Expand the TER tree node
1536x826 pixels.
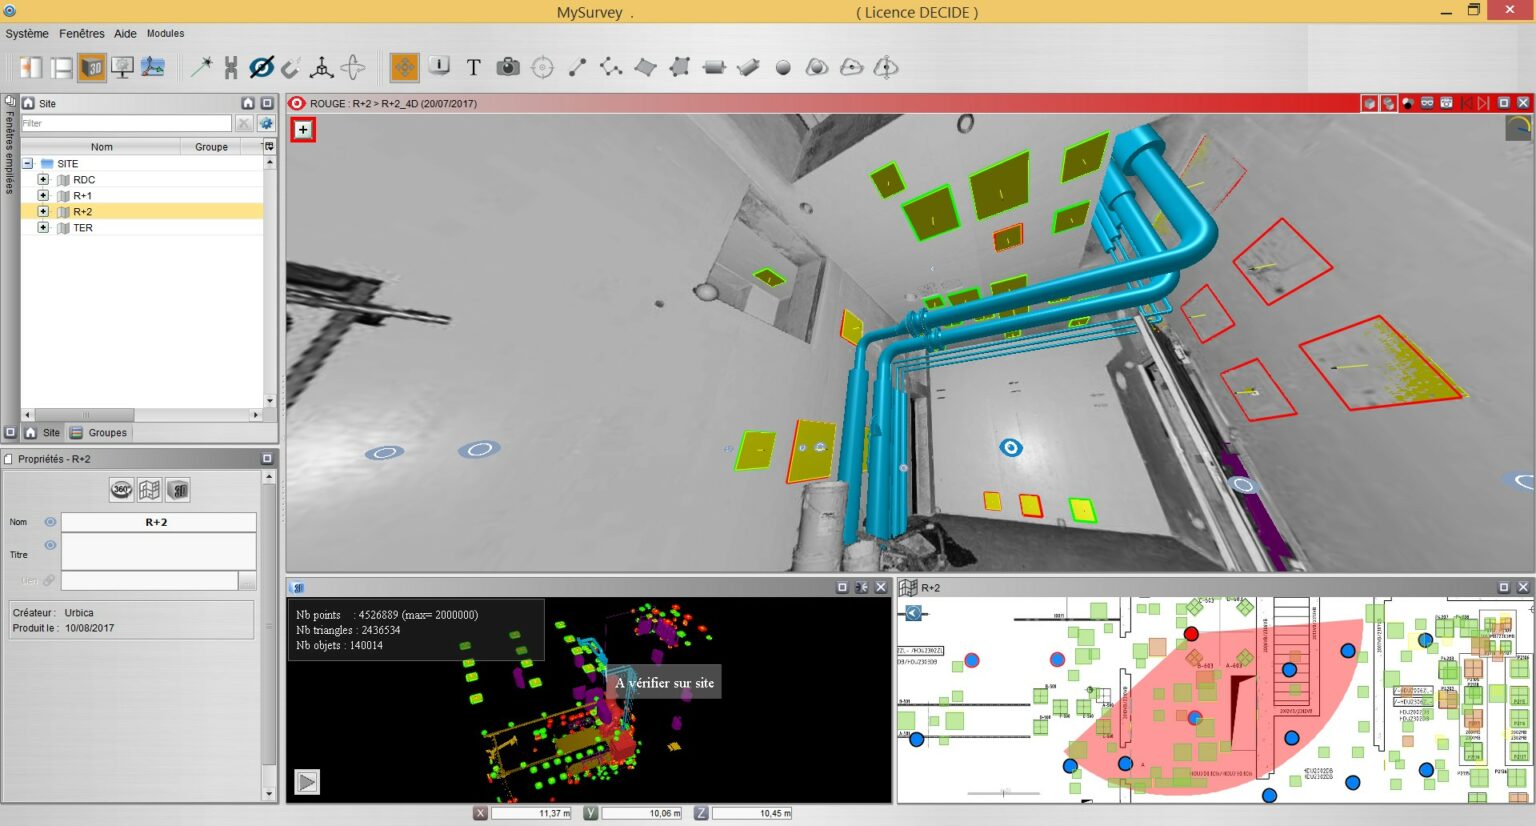pyautogui.click(x=43, y=228)
